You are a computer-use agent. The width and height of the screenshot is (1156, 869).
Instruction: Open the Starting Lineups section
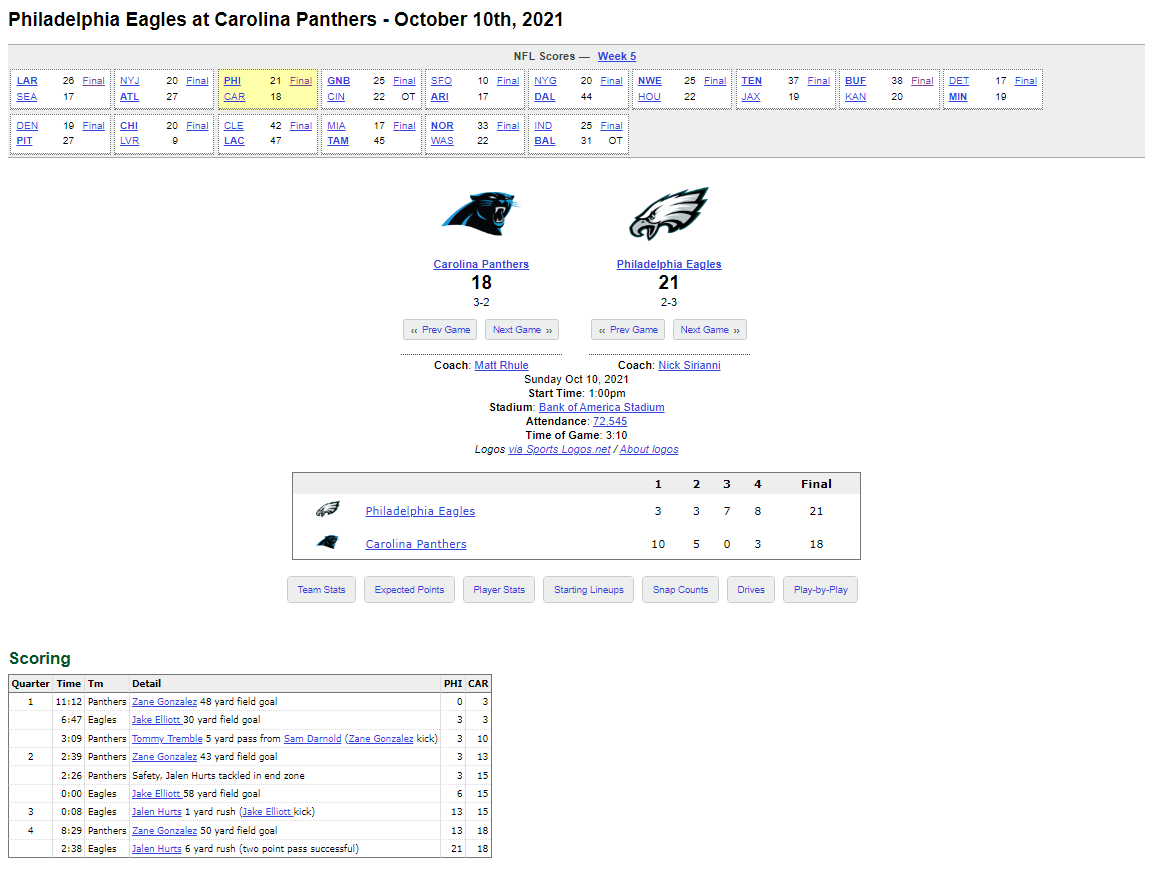click(x=588, y=590)
